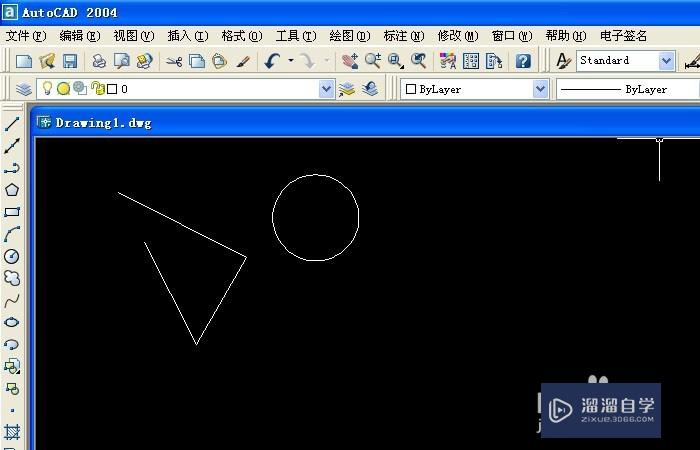Select the Polygon tool
This screenshot has height=450, width=700.
click(x=12, y=190)
